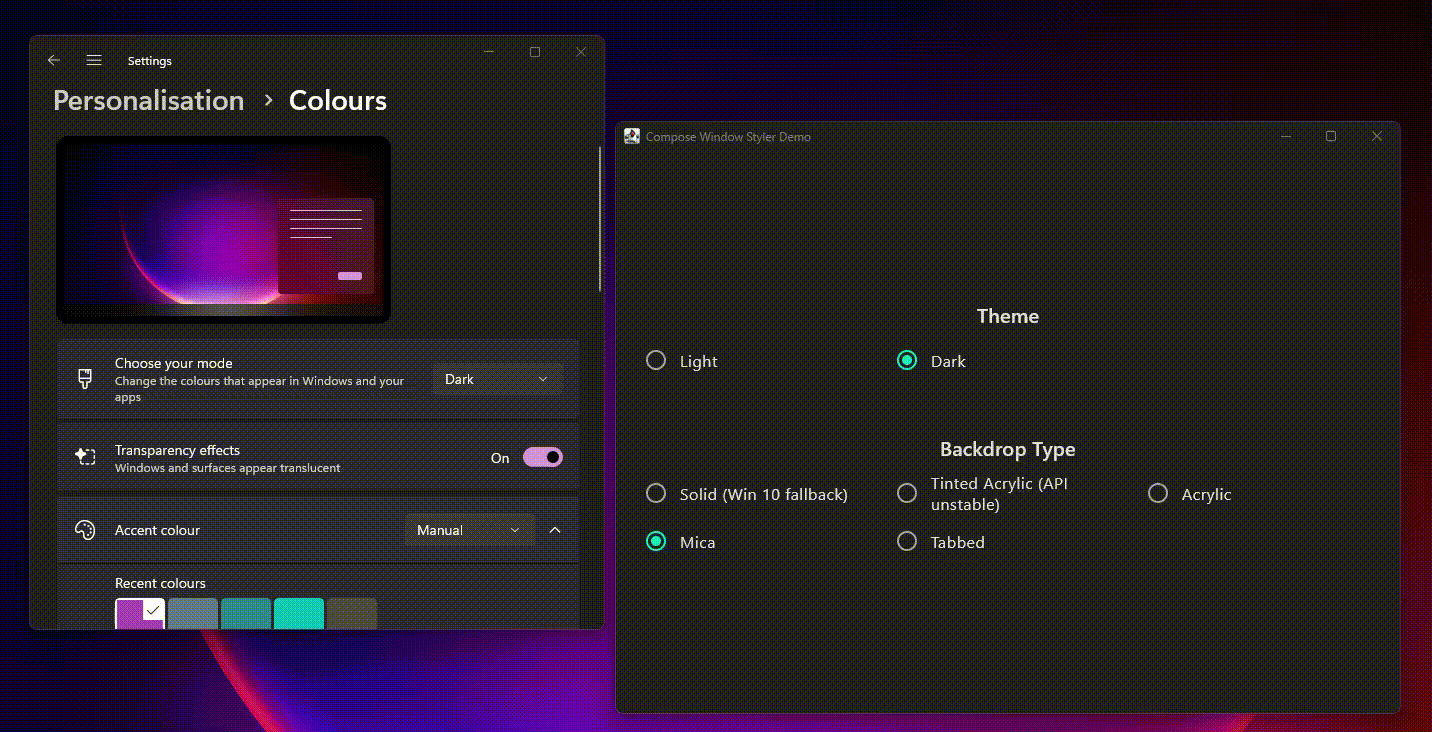The height and width of the screenshot is (732, 1432).
Task: Minimize the Settings window
Action: 489,52
